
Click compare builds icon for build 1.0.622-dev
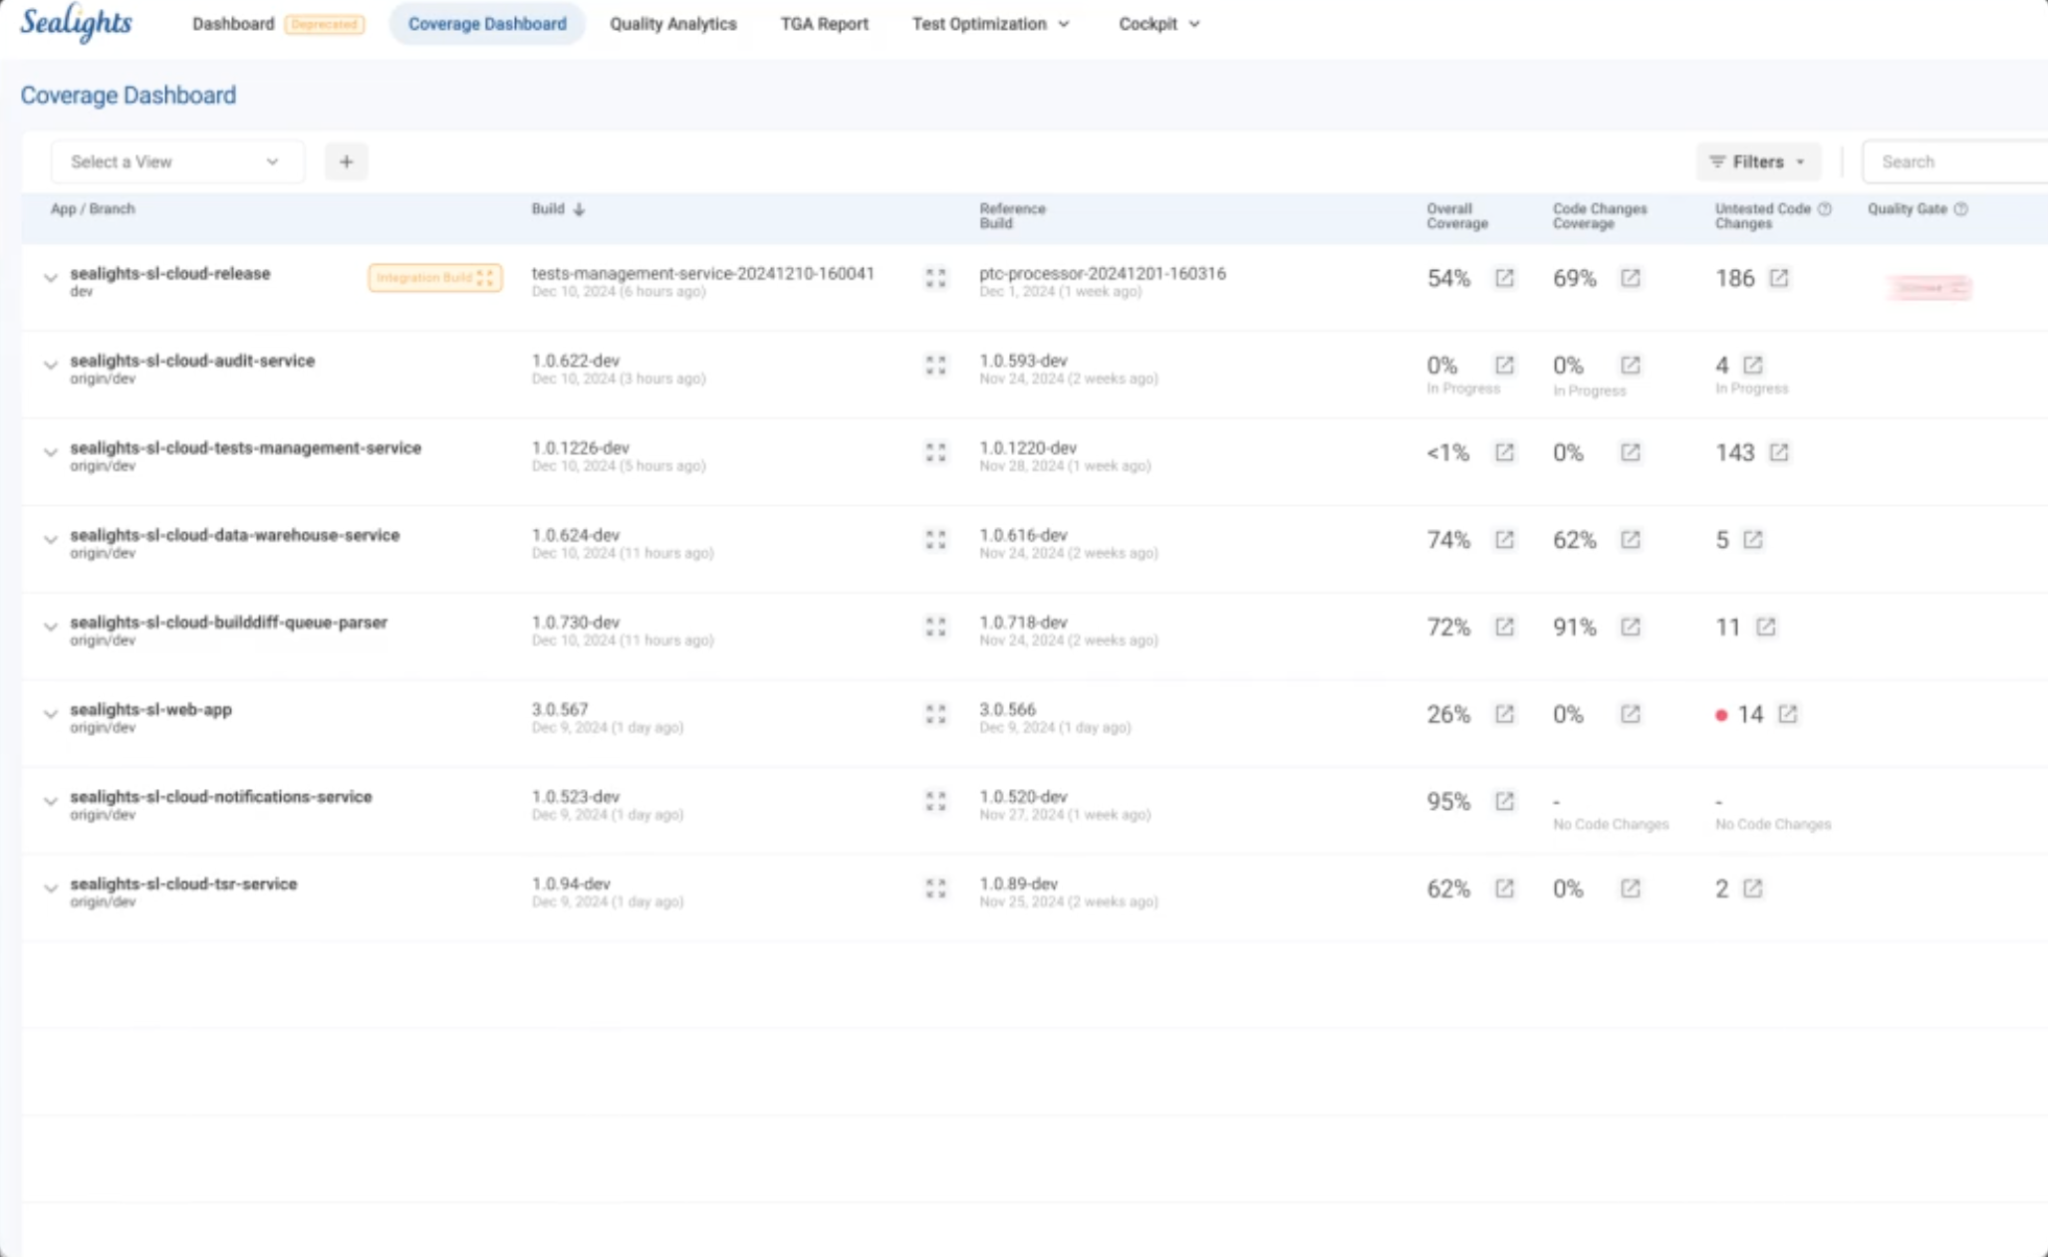pyautogui.click(x=935, y=365)
